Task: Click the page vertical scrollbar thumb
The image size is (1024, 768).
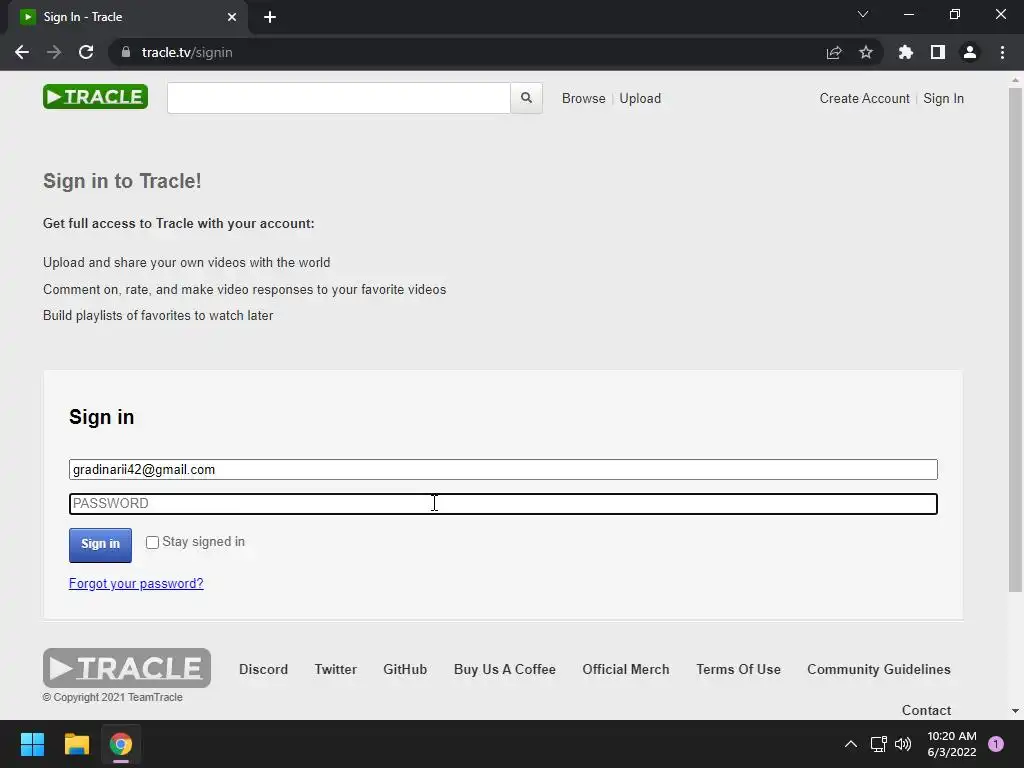Action: (1015, 340)
